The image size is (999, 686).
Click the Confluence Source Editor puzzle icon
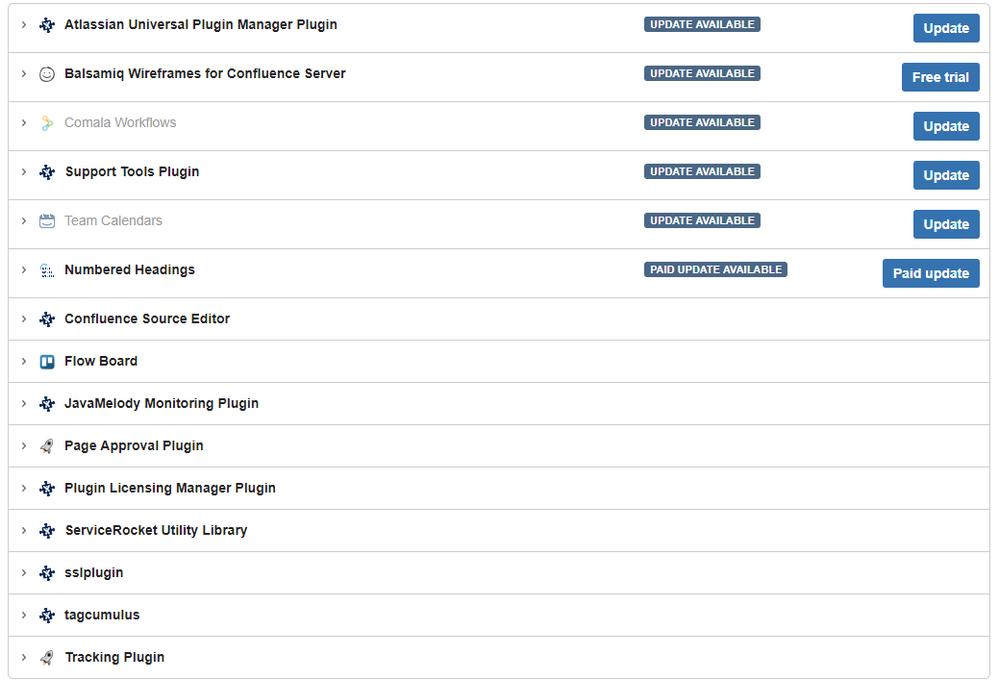[x=47, y=319]
